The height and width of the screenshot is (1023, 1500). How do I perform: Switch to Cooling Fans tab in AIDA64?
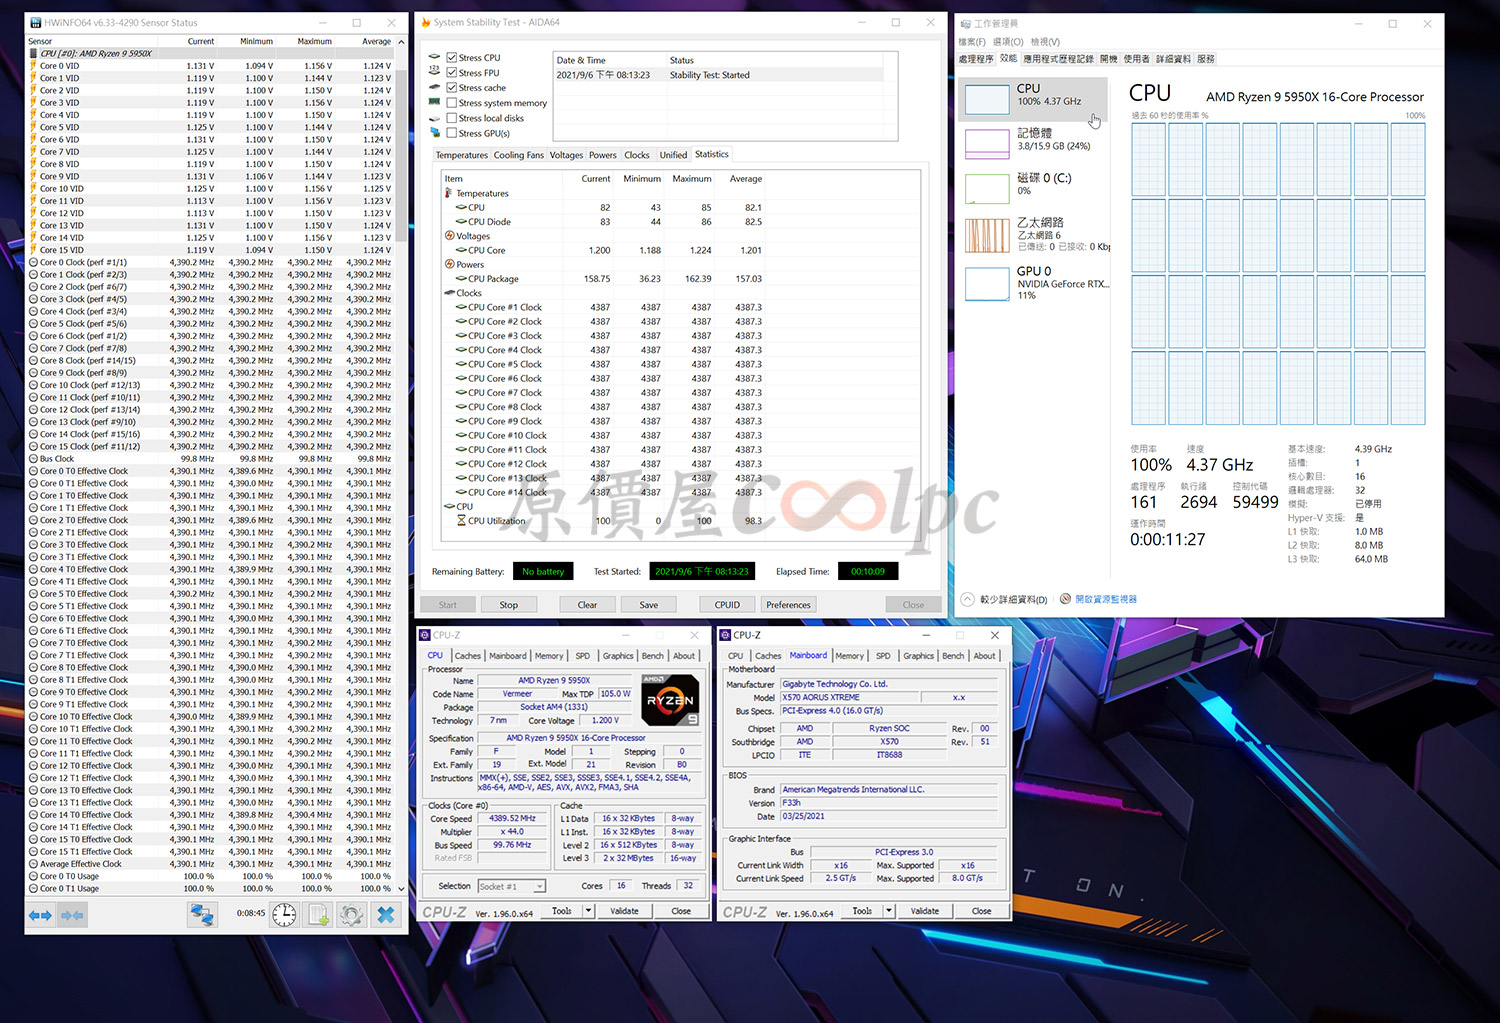point(519,155)
